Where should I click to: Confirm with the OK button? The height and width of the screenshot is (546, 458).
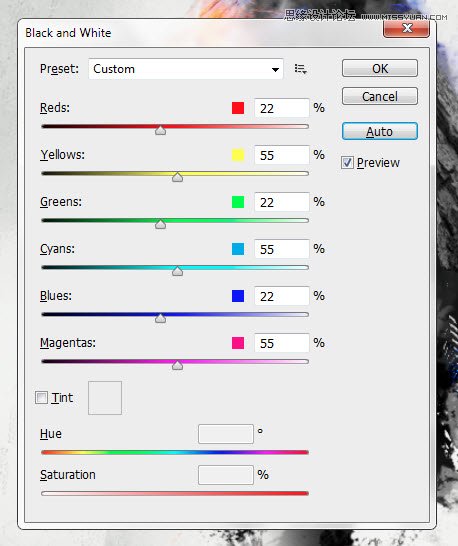(x=380, y=68)
